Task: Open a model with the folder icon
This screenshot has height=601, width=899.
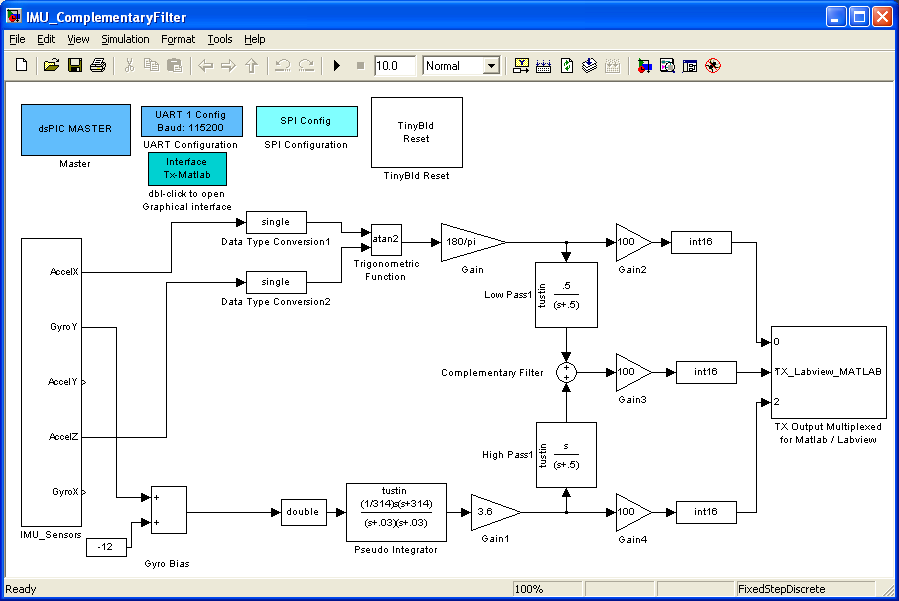Action: [x=51, y=65]
